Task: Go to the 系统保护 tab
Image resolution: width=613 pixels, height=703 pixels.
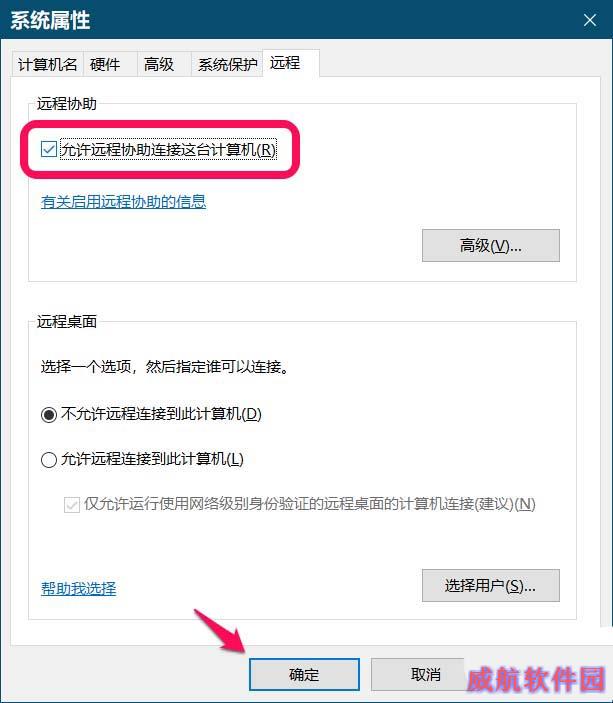Action: pos(227,65)
